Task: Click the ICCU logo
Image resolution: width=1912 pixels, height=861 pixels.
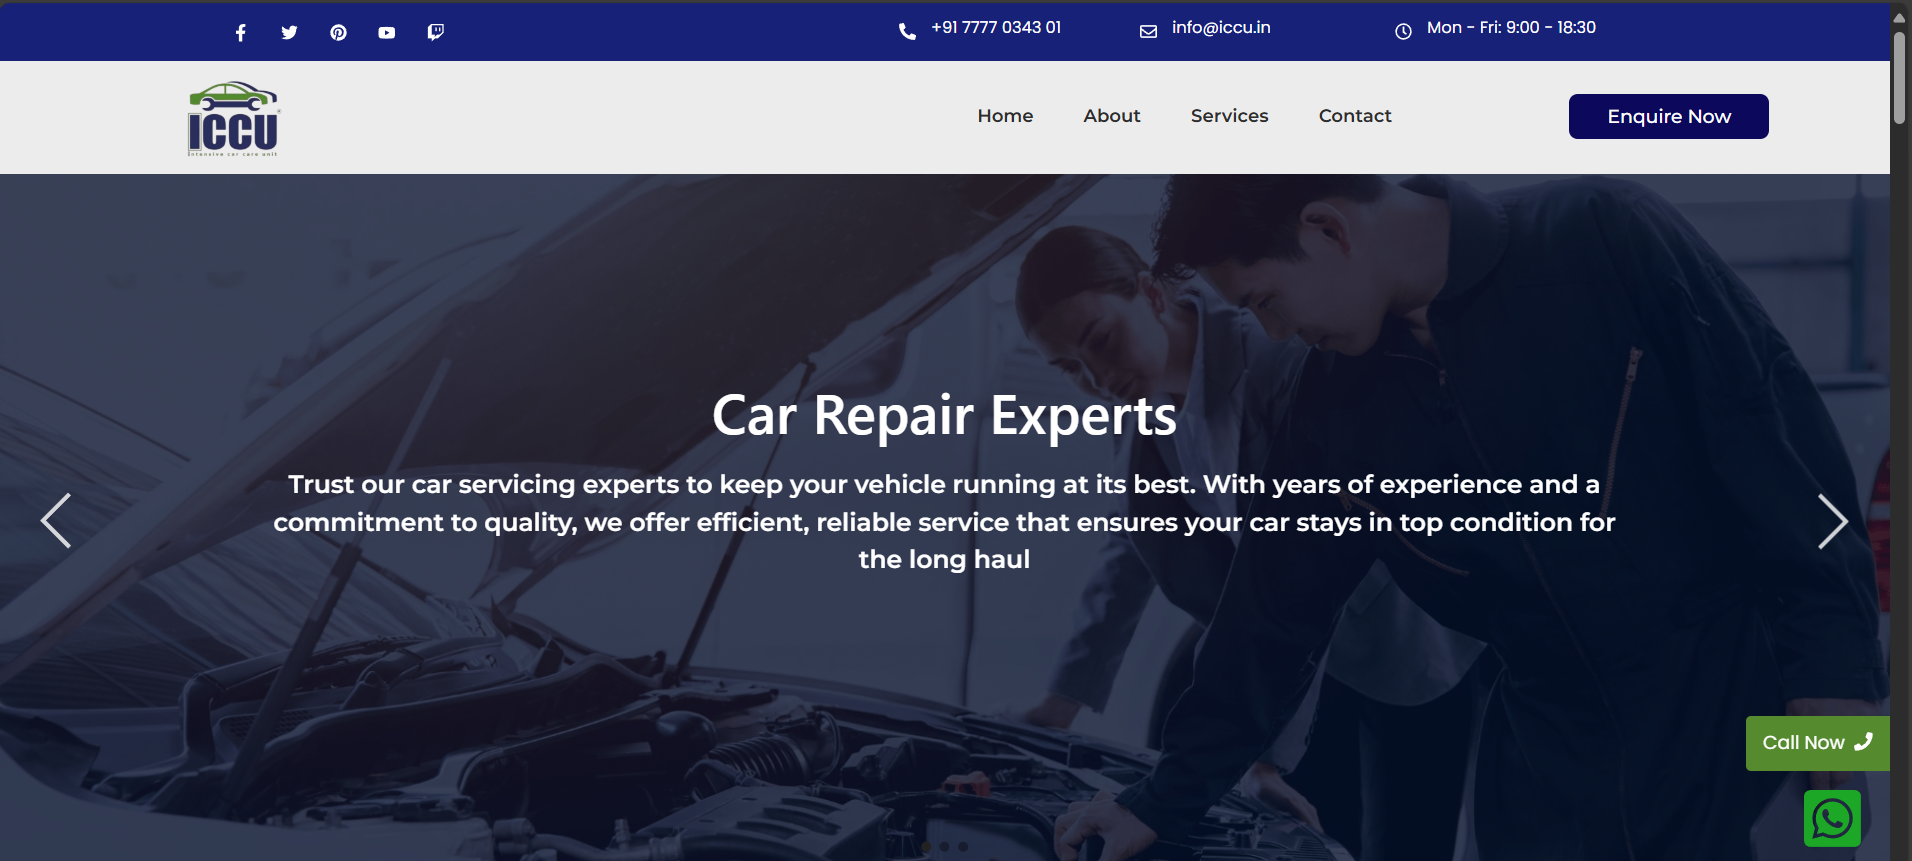Action: 234,118
